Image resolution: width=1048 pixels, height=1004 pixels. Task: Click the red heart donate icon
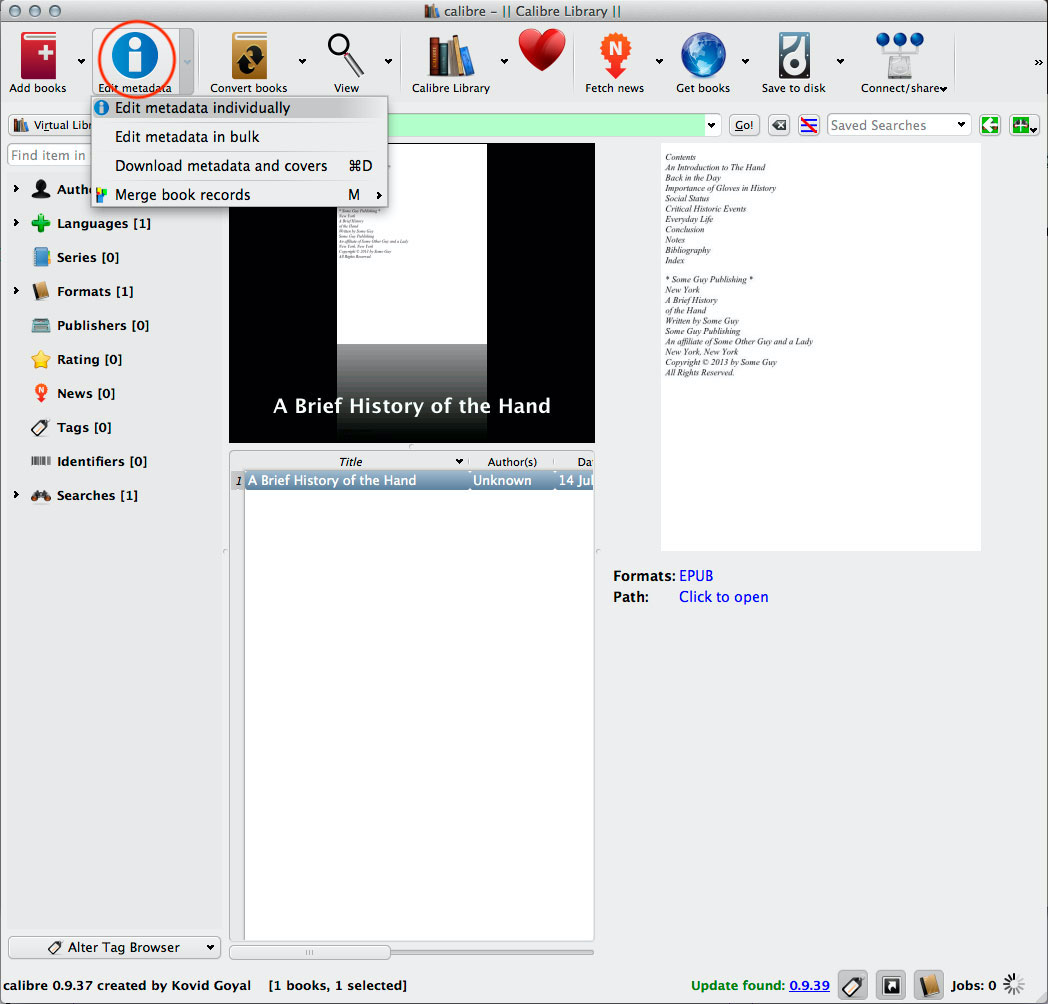[542, 51]
